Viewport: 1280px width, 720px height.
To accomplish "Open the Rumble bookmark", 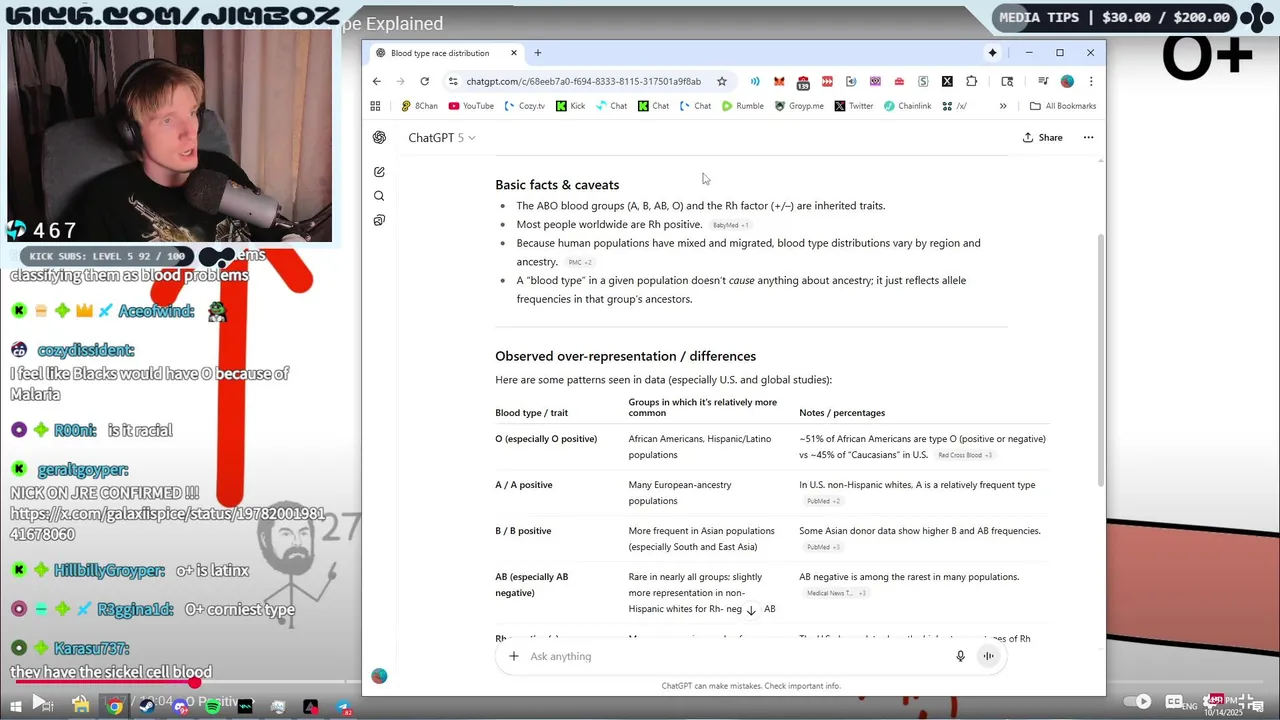I will (743, 106).
